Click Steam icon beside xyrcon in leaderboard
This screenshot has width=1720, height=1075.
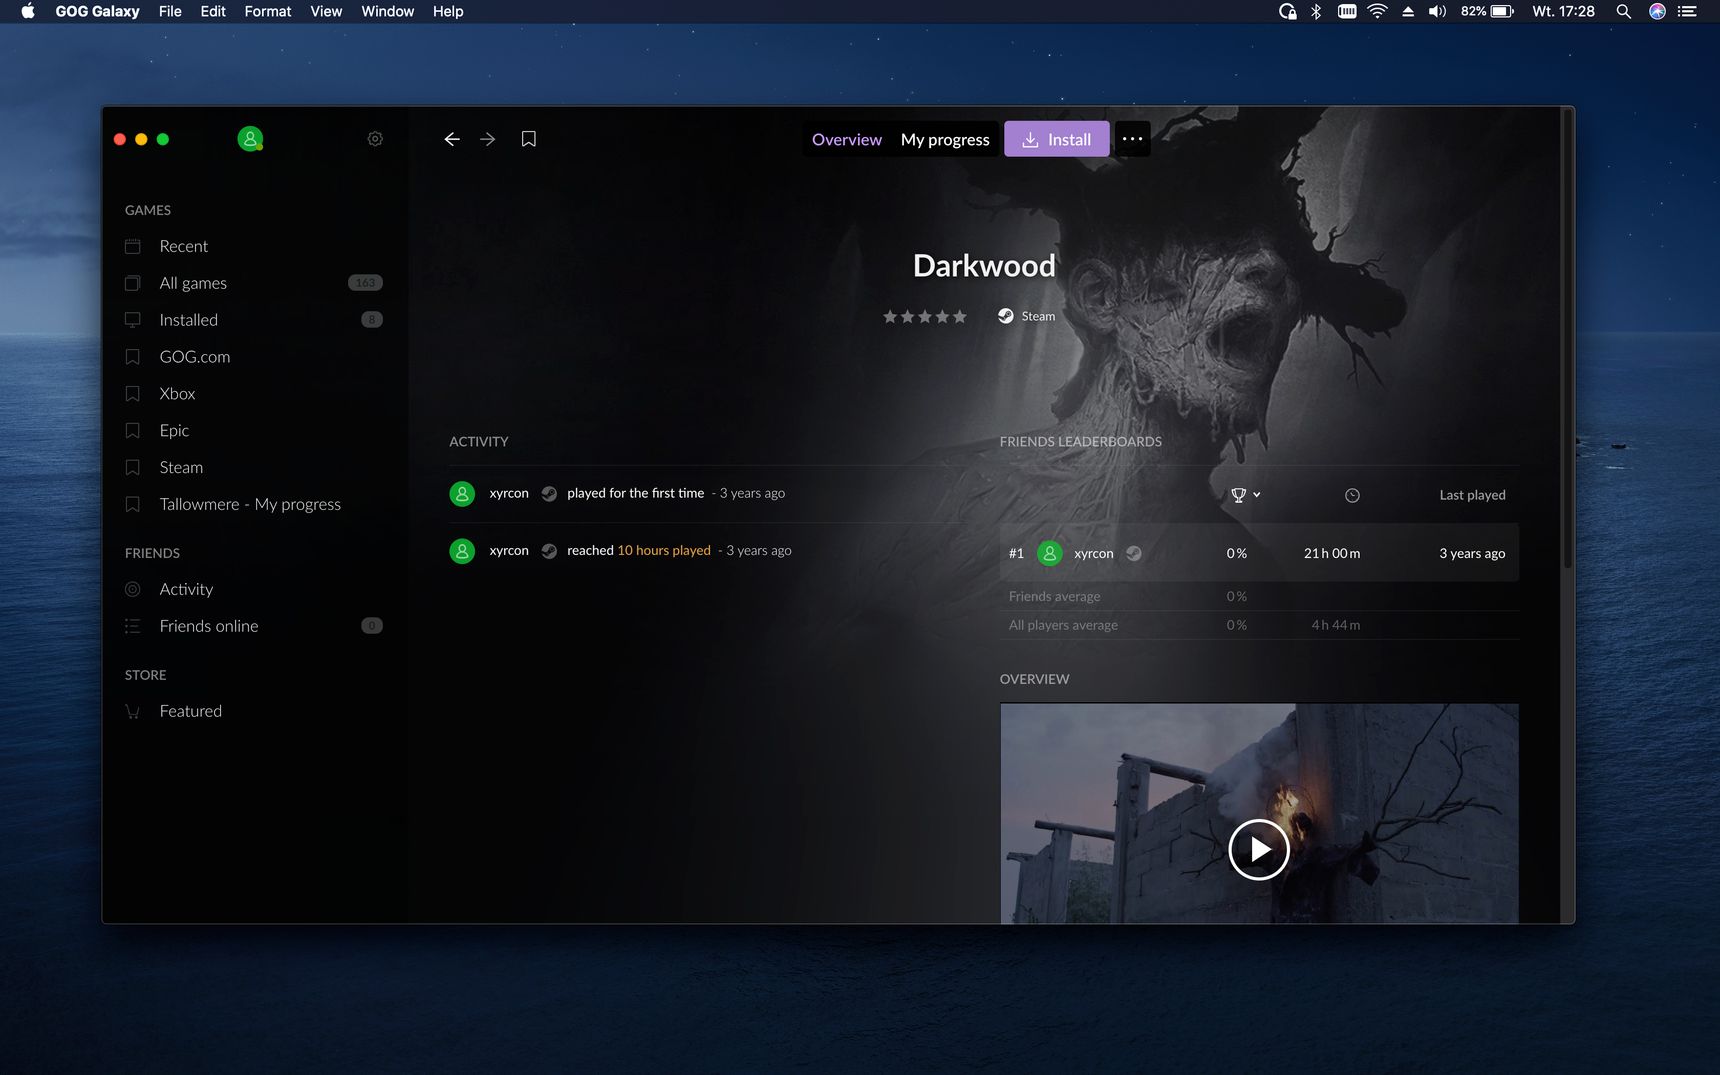click(1134, 553)
